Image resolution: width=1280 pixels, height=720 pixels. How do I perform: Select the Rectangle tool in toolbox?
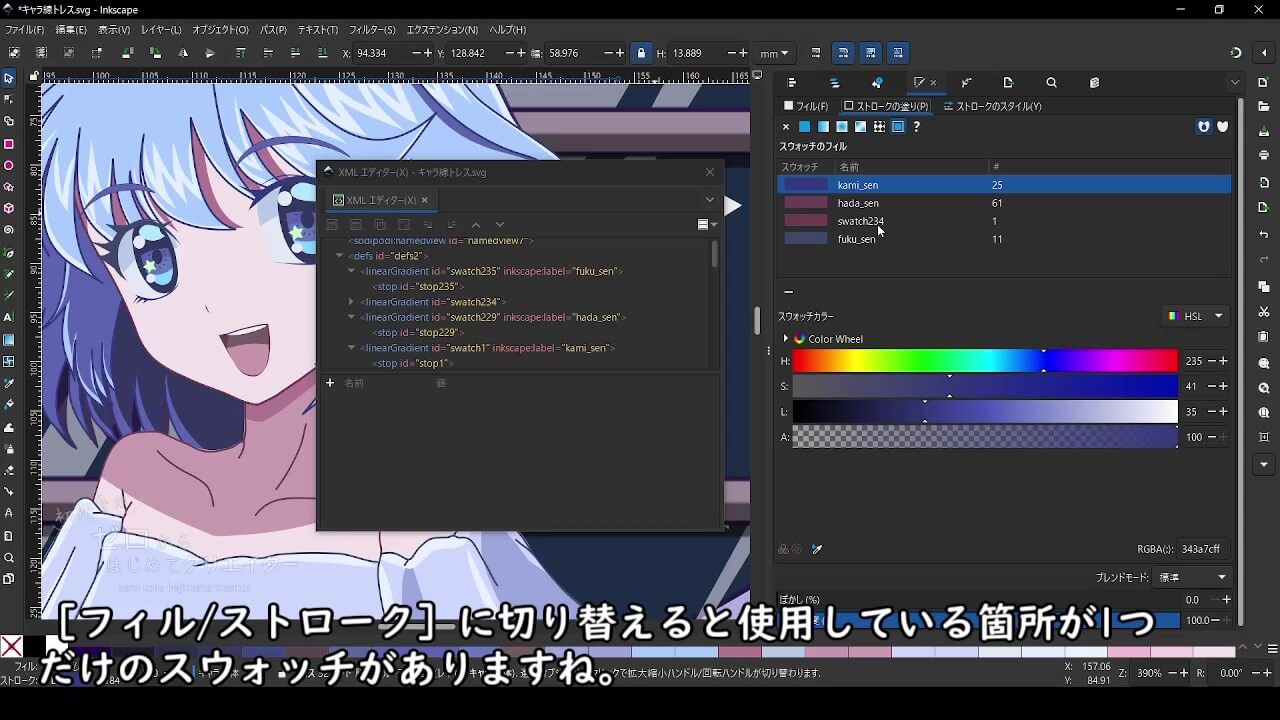pyautogui.click(x=9, y=143)
